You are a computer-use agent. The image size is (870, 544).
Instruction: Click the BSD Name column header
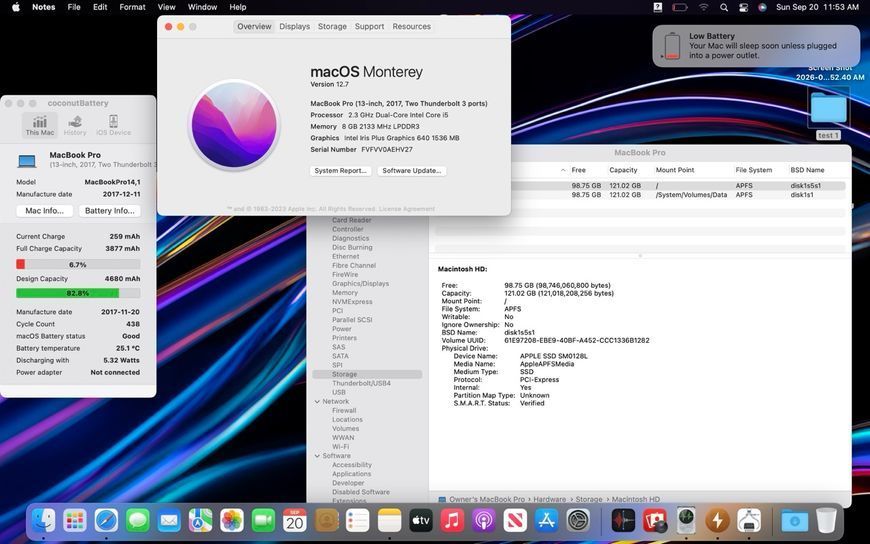807,170
